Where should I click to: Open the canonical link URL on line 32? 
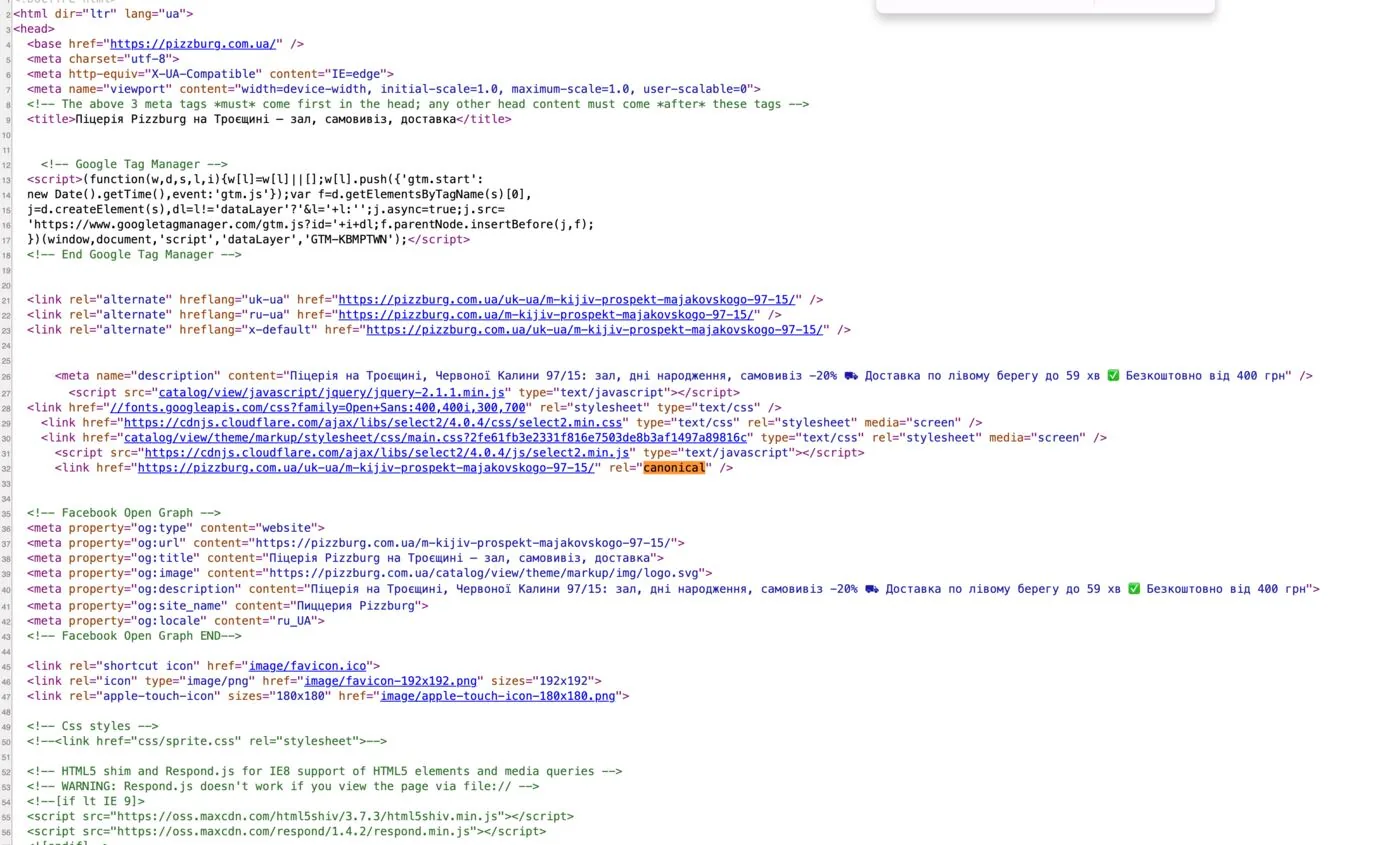pyautogui.click(x=366, y=468)
